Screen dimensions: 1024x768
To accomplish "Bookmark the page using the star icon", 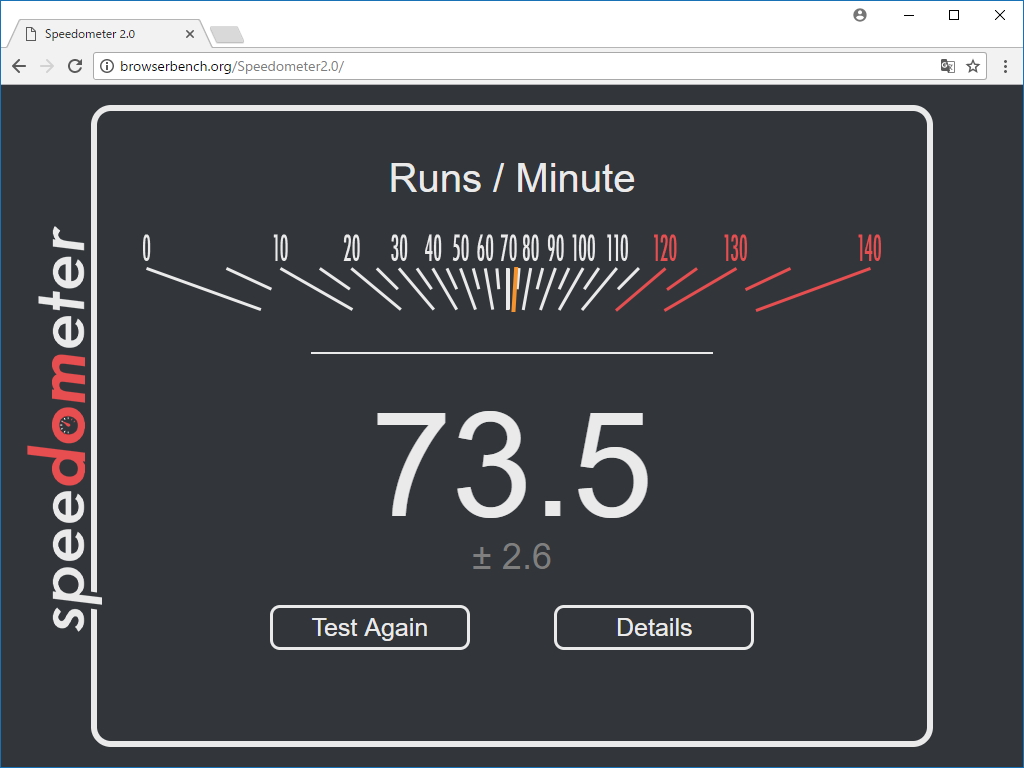I will coord(973,66).
